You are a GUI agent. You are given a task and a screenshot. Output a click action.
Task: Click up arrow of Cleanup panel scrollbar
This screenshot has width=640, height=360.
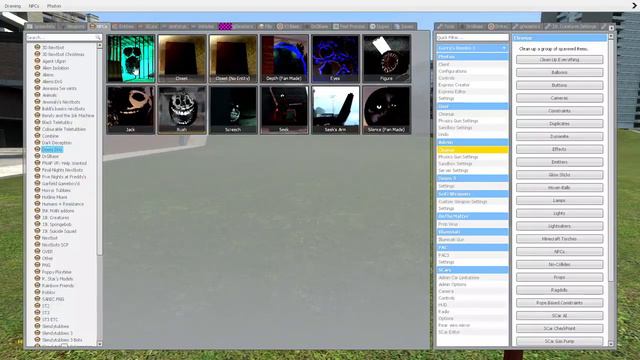coord(611,37)
